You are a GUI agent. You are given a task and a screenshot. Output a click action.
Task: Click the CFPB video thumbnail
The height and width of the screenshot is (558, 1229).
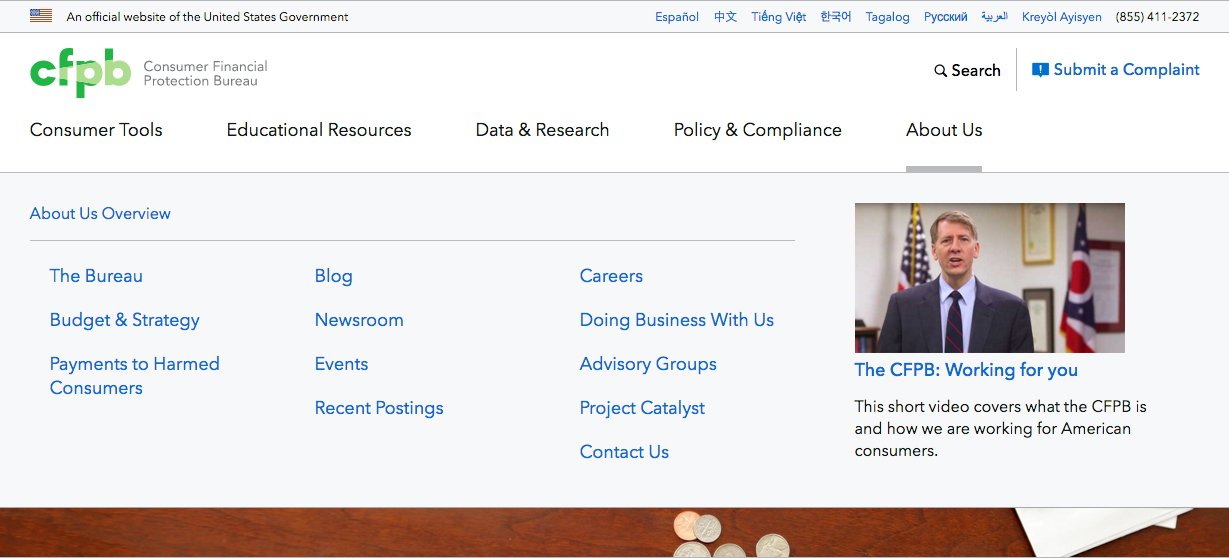pos(989,277)
